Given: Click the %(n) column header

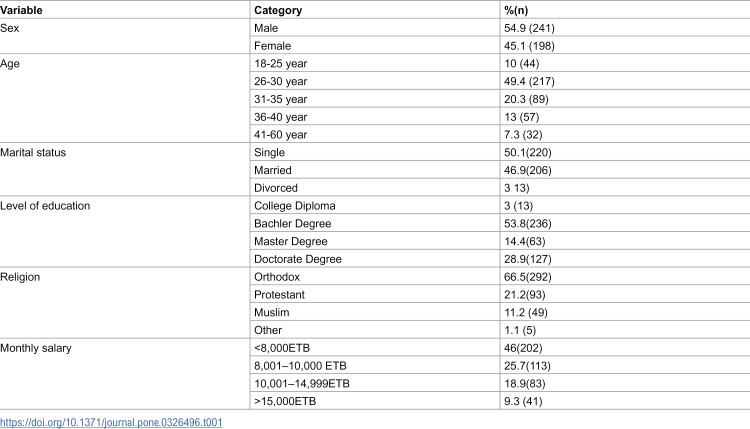Looking at the screenshot, I should [516, 10].
